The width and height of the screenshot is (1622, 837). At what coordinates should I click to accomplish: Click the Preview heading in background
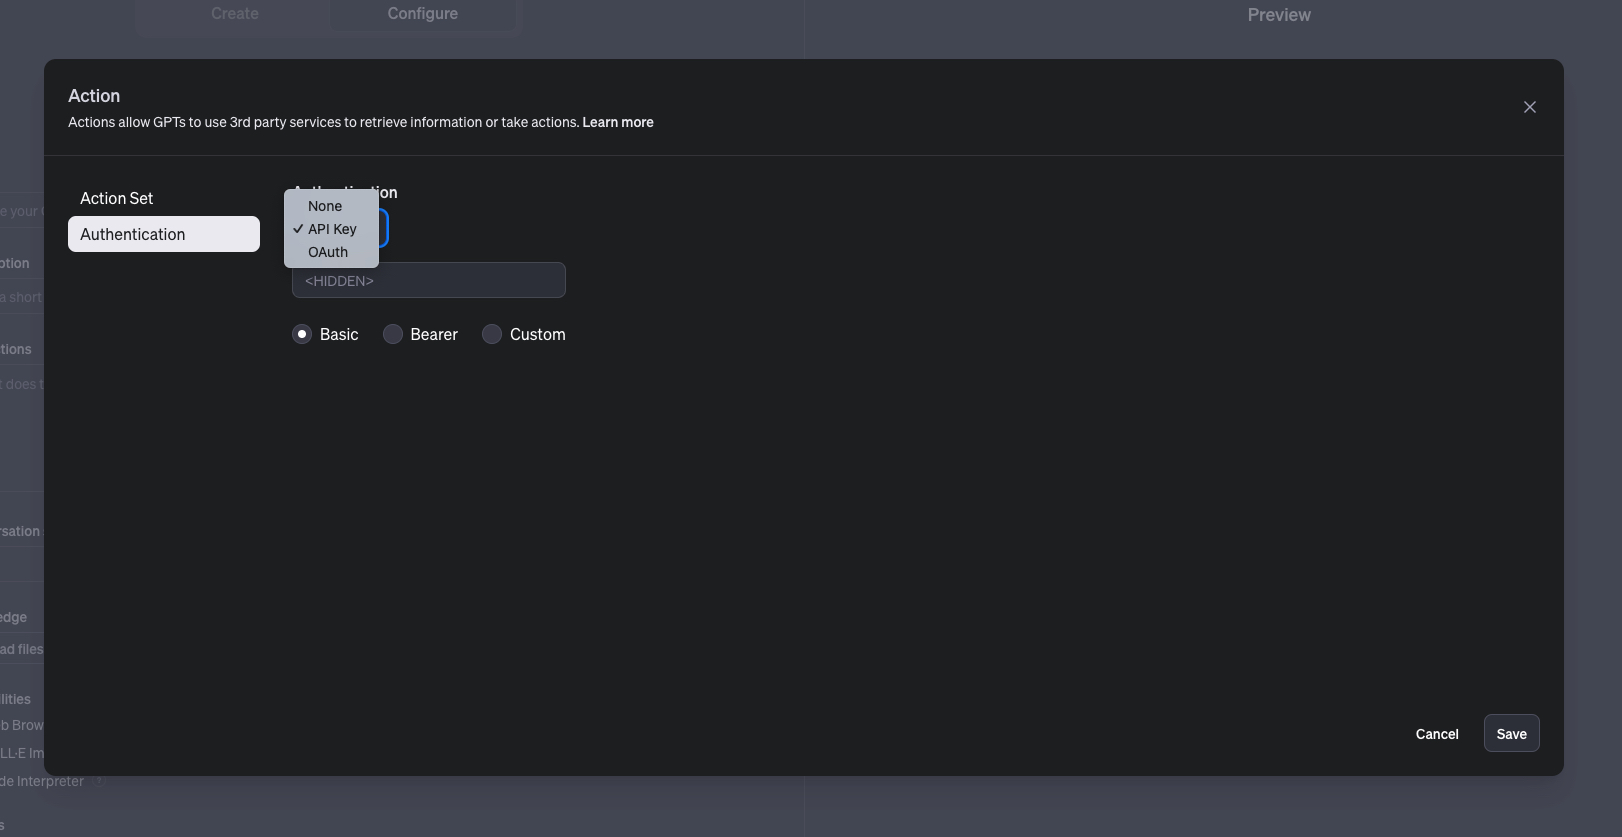1279,15
